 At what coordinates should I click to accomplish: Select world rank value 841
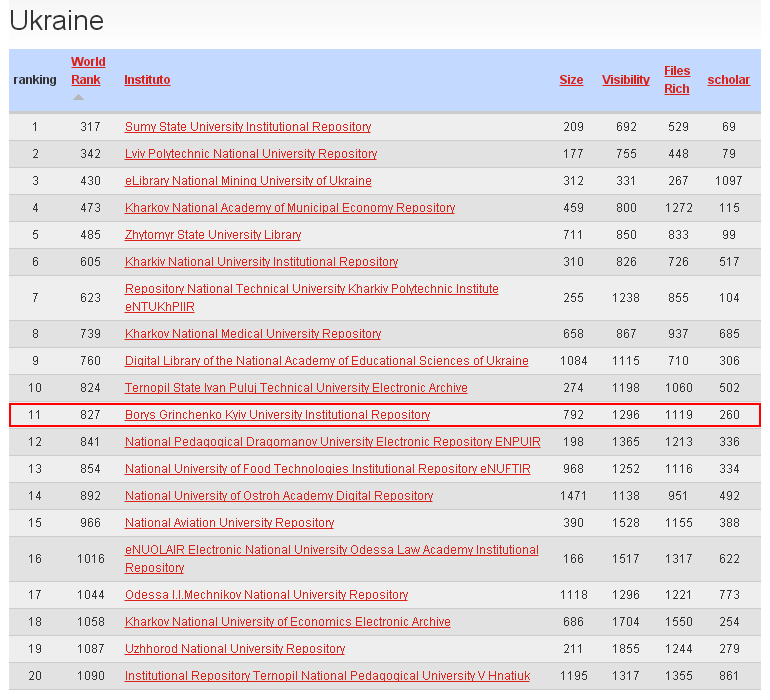point(90,442)
